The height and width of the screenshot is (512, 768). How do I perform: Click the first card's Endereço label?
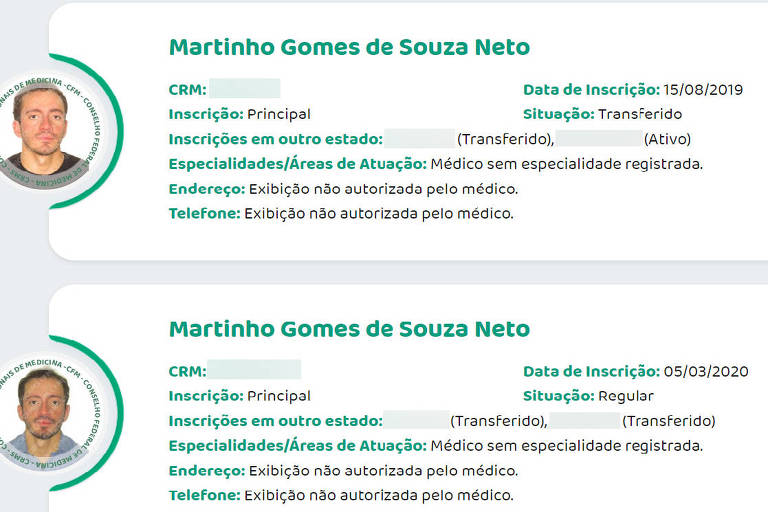pyautogui.click(x=207, y=189)
